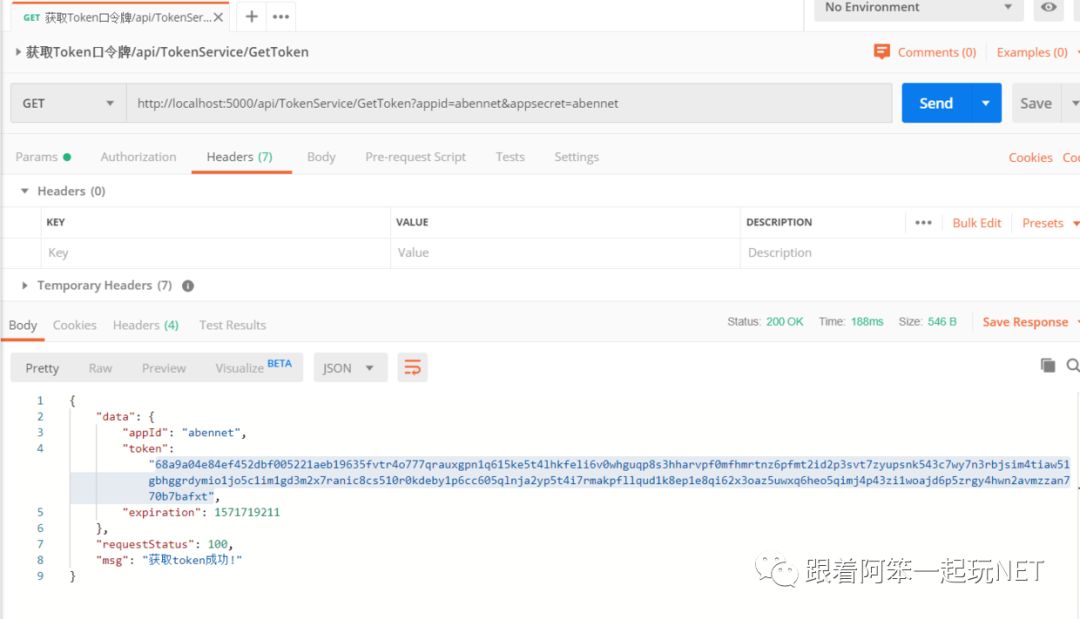Click the comments speech bubble icon
This screenshot has height=619, width=1080.
(882, 52)
